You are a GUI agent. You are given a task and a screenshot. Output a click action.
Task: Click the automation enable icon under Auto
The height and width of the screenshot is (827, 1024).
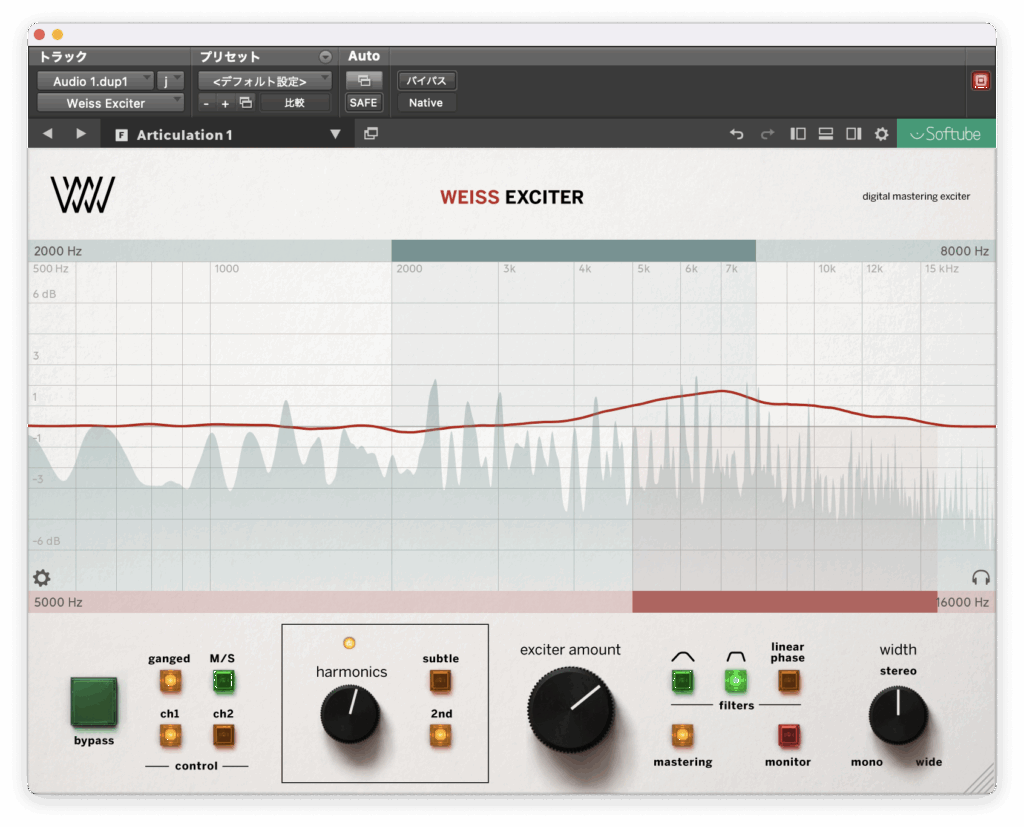point(364,81)
